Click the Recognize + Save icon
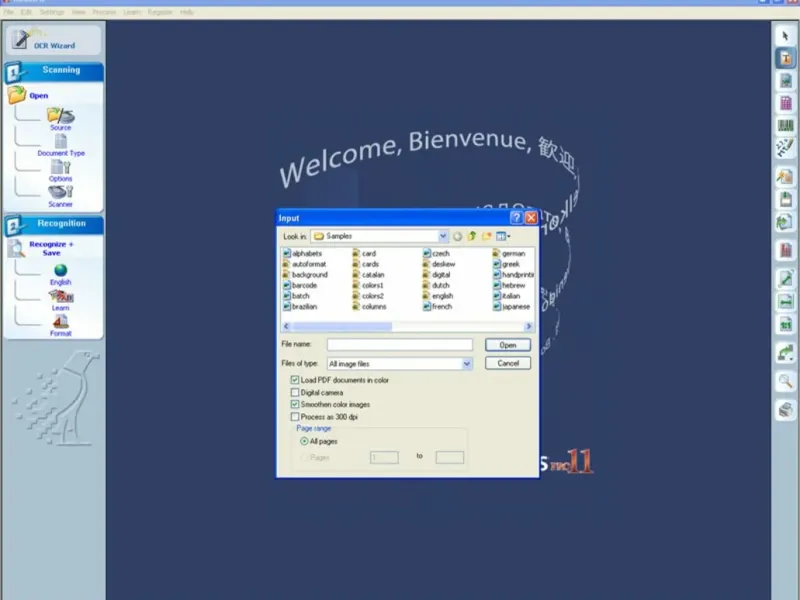The width and height of the screenshot is (800, 600). [x=16, y=248]
